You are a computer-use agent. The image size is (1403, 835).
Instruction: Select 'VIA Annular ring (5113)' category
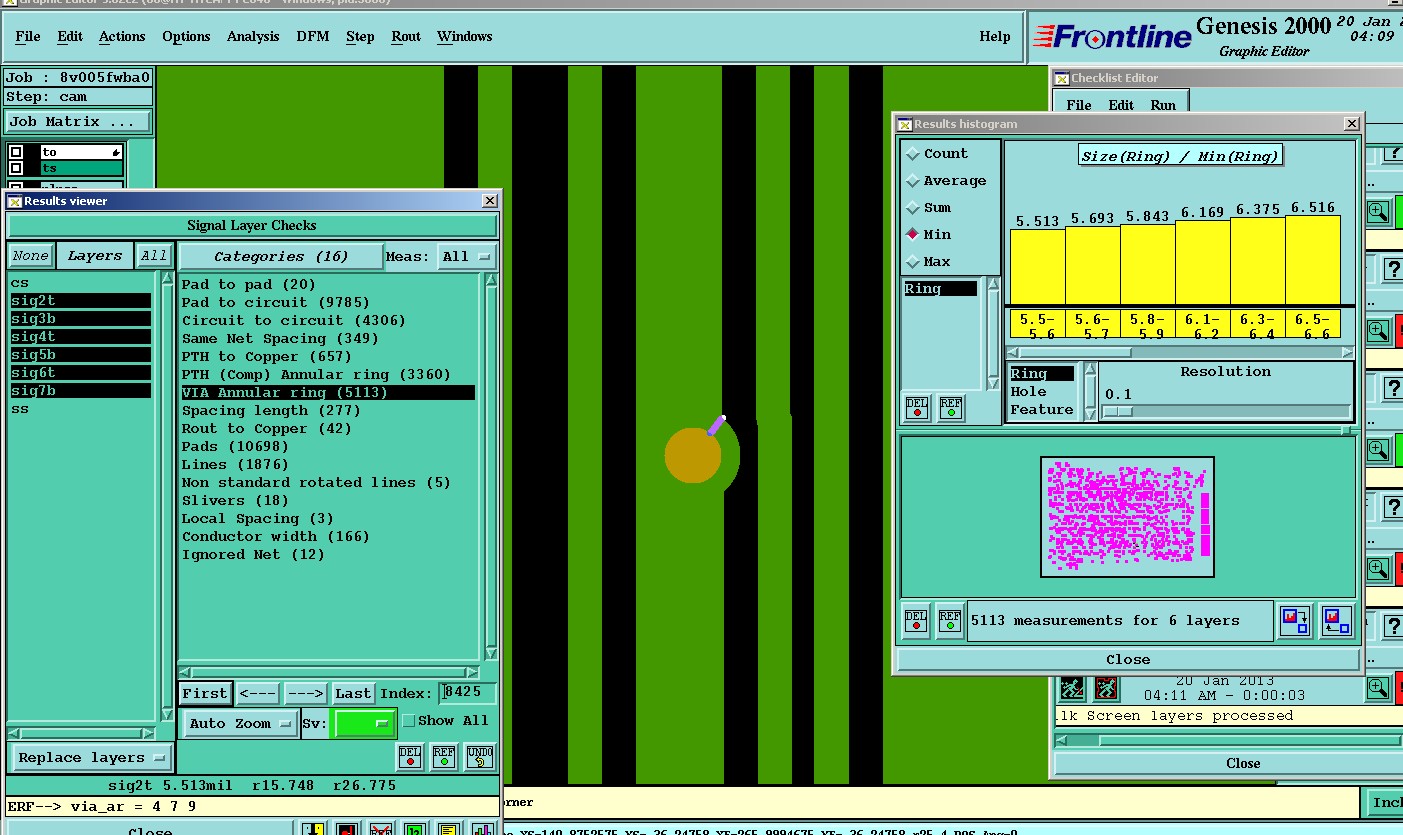[x=327, y=393]
